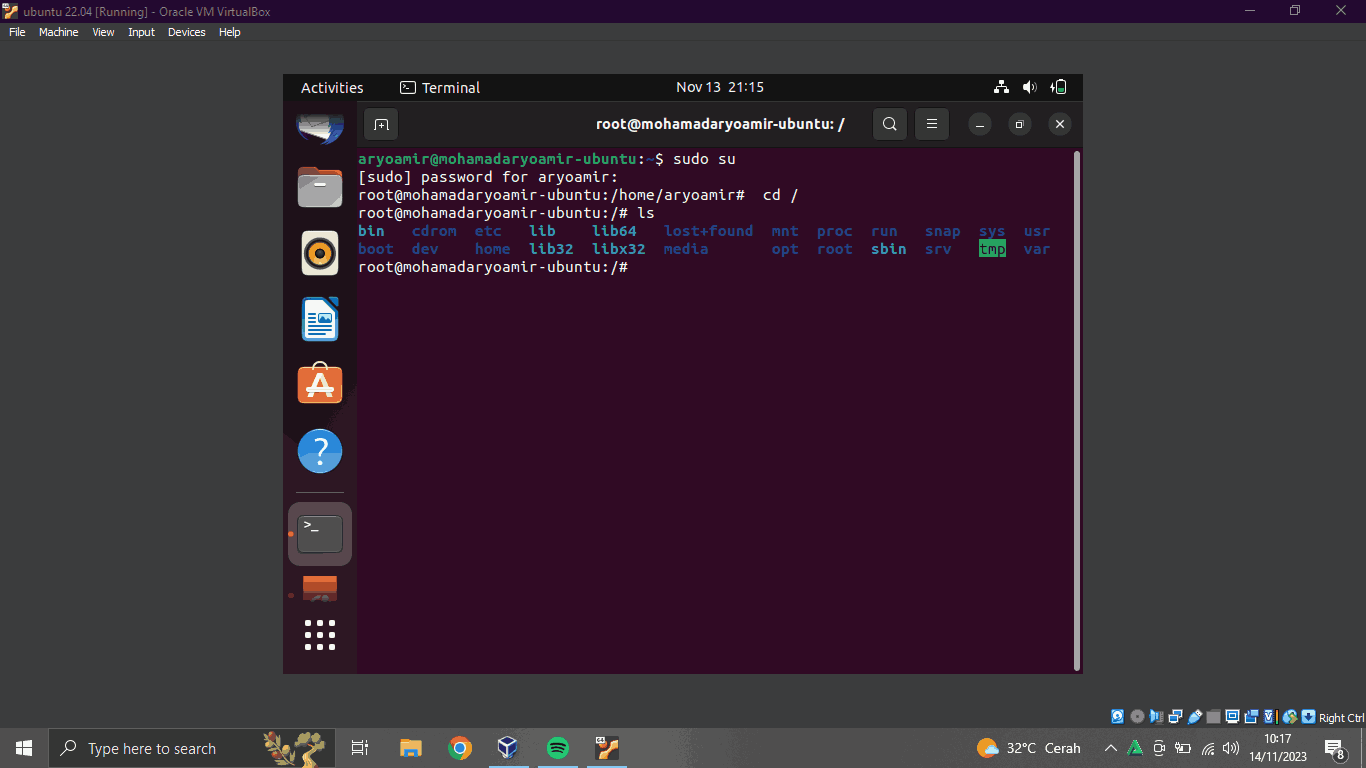Viewport: 1366px width, 768px height.
Task: Click the battery icon in the Ubuntu top bar
Action: click(1060, 87)
